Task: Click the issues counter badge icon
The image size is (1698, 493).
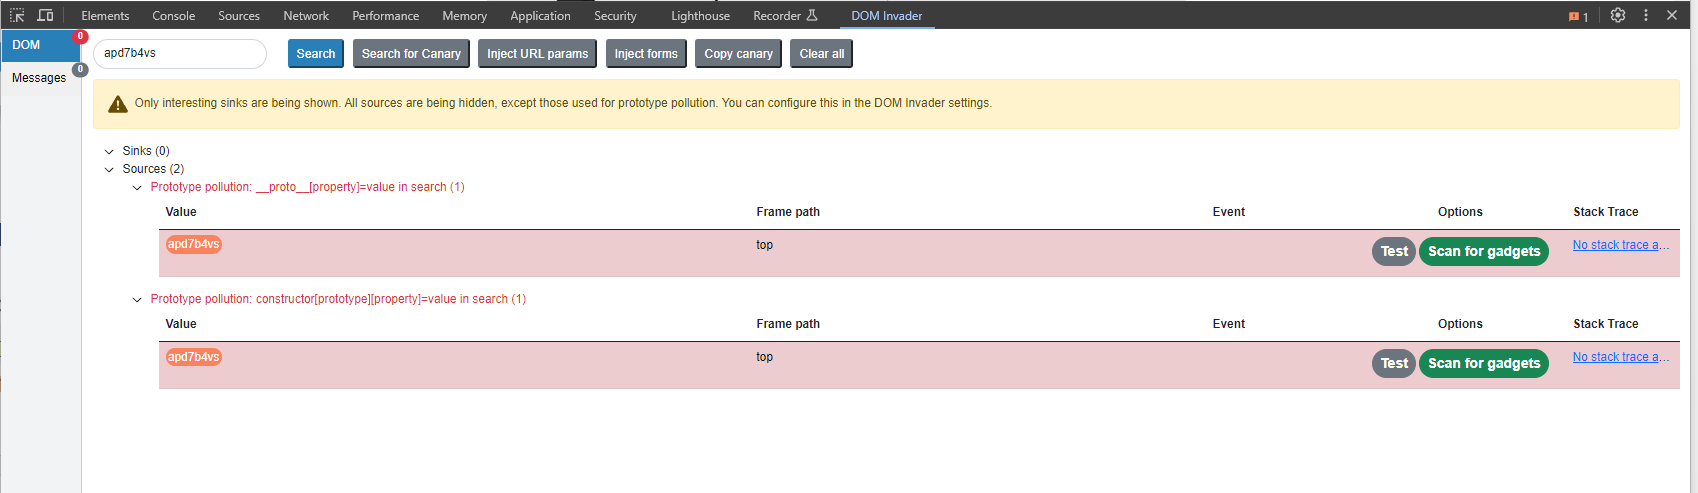Action: click(1579, 16)
